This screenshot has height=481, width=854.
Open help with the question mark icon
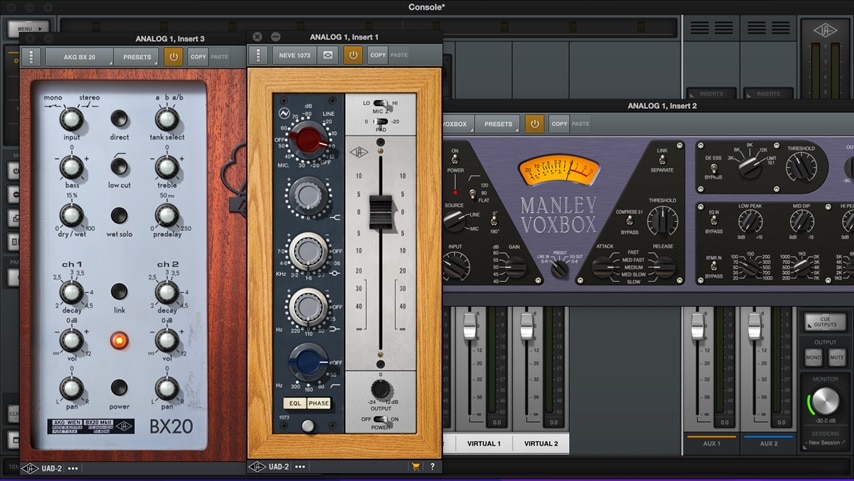tap(432, 467)
